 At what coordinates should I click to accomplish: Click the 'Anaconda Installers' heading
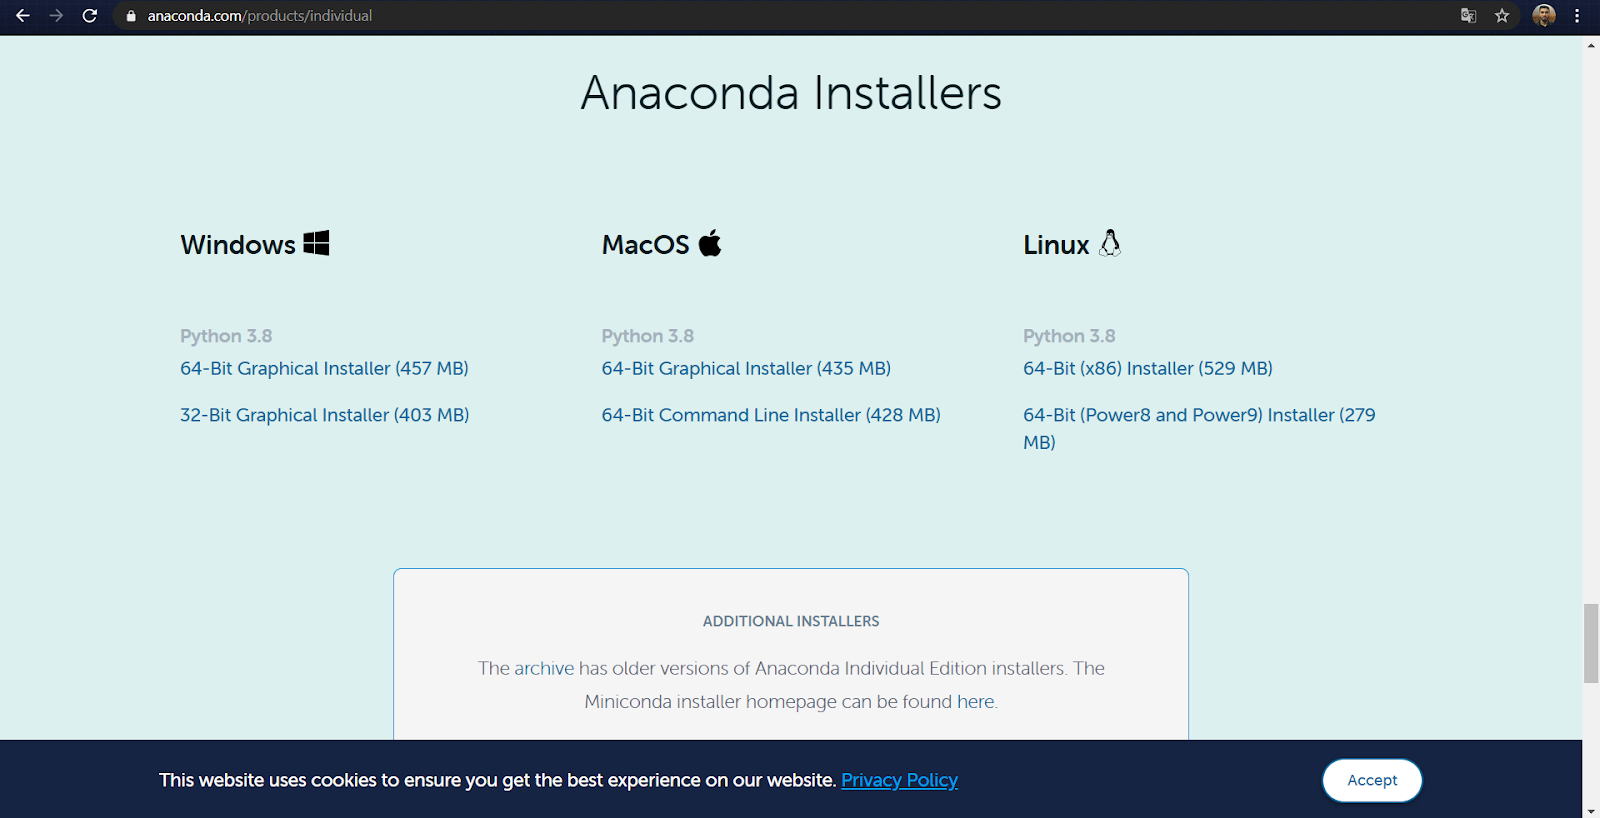tap(791, 93)
